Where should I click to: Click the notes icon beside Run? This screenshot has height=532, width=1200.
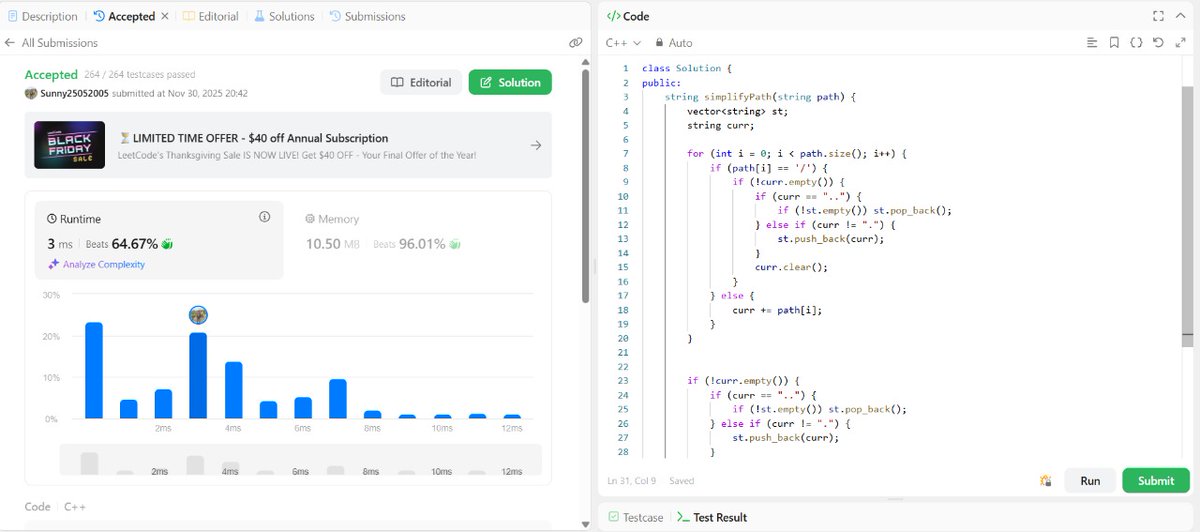1045,480
